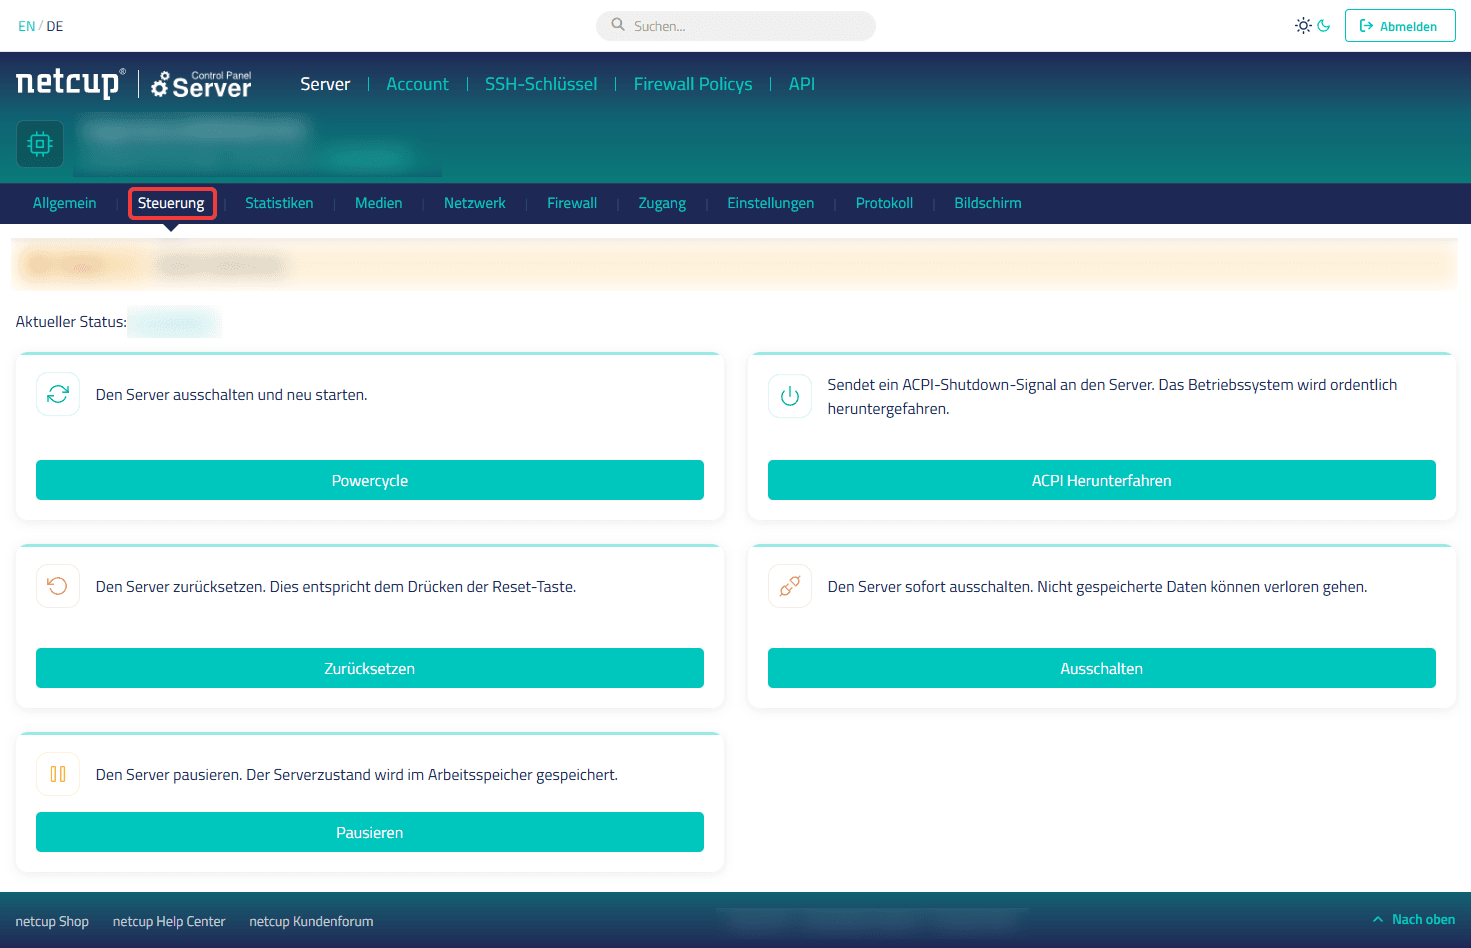Click the Pausieren button
Screen dimensions: 1471x948
coord(370,832)
